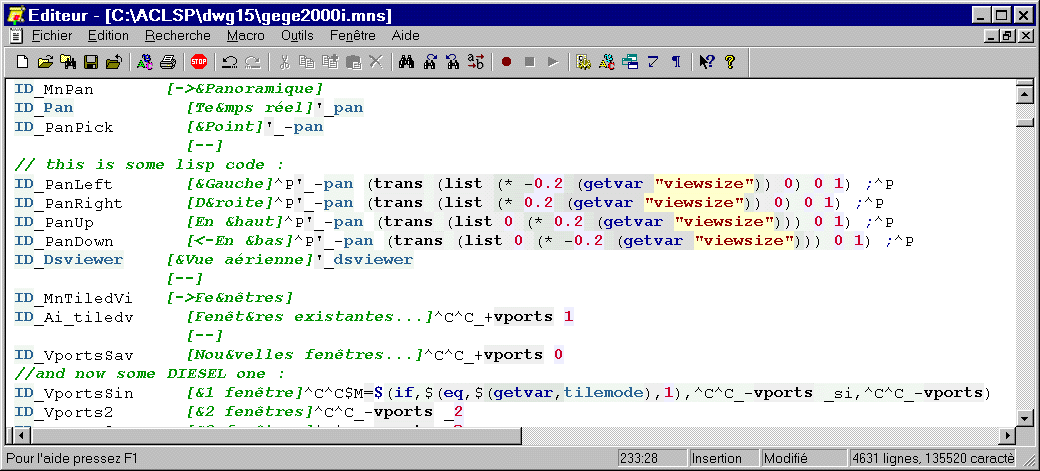Click the [&Vue aérienne] label text
1040x471 pixels.
tap(241, 260)
